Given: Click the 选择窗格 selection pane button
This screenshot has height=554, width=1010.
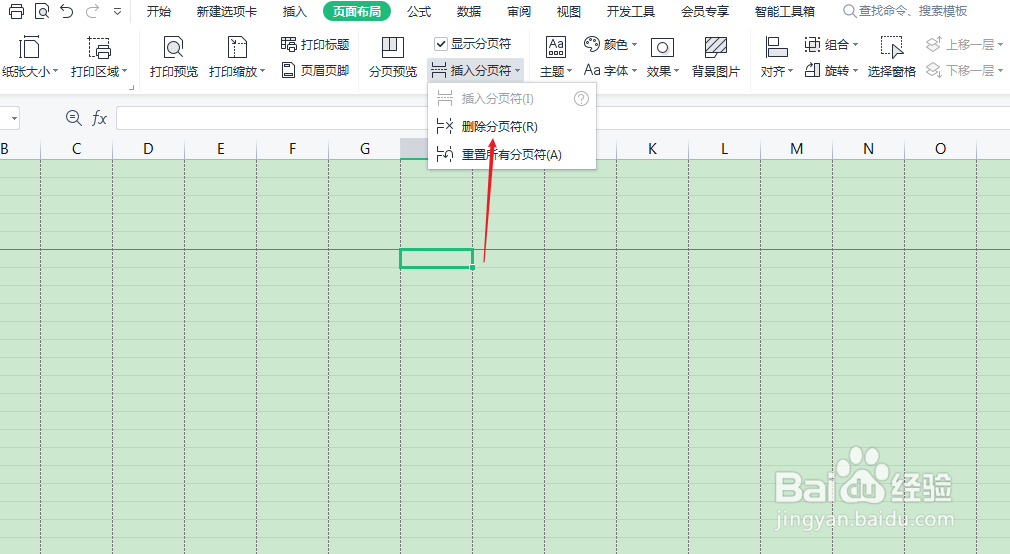Looking at the screenshot, I should coord(891,57).
